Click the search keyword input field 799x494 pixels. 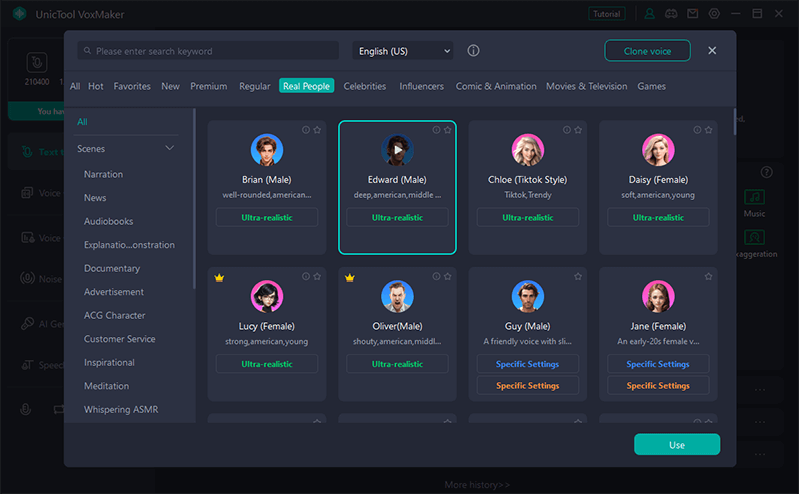(208, 51)
